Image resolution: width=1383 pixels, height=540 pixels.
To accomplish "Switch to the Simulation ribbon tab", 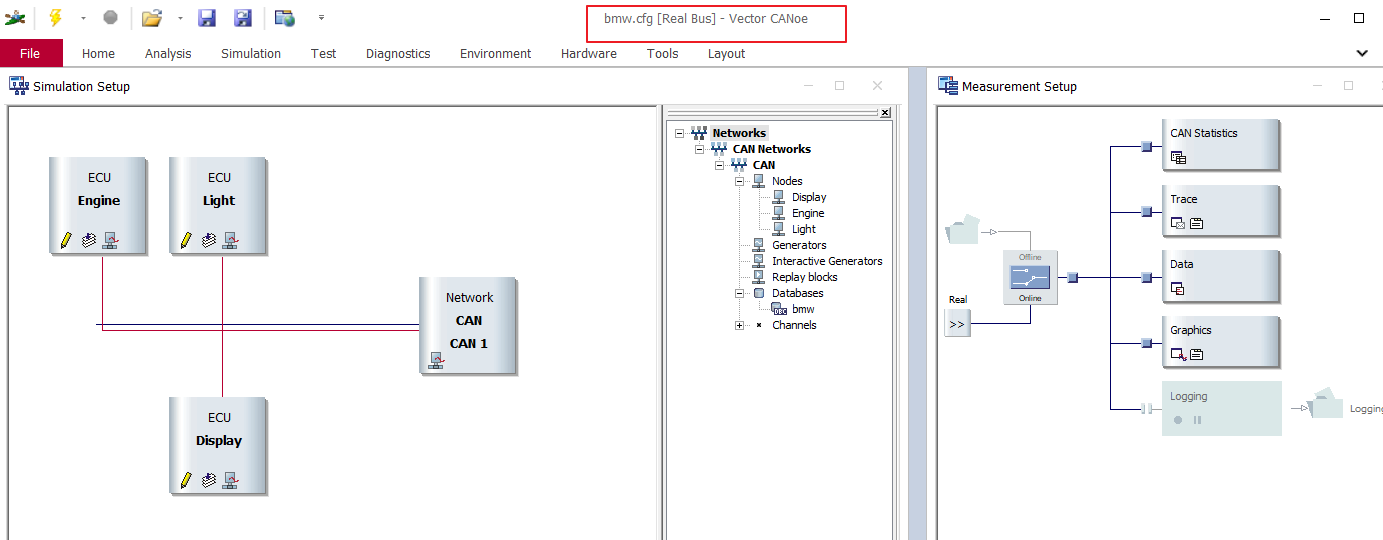I will click(251, 54).
